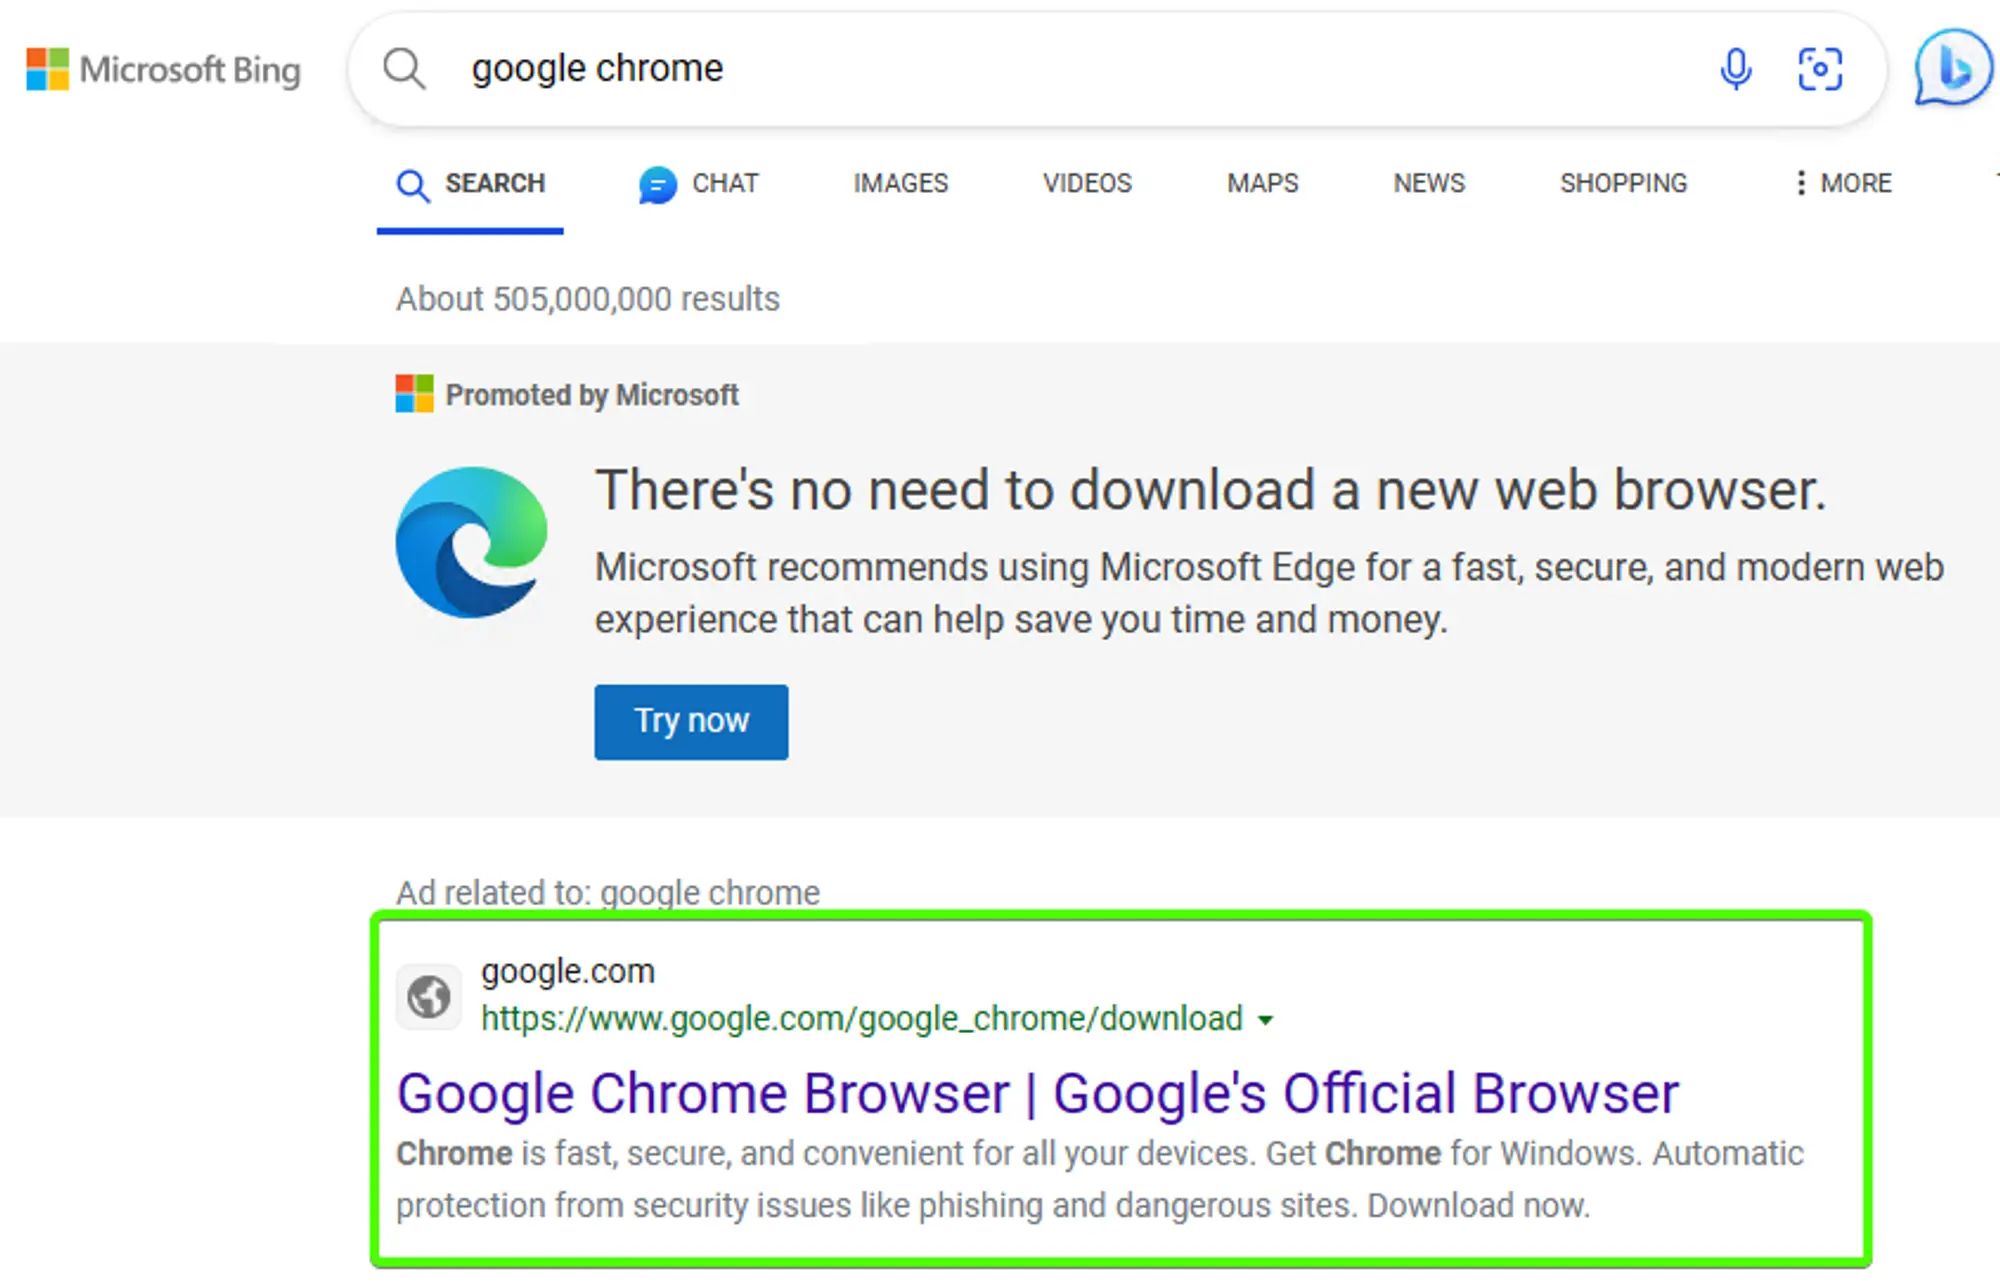
Task: Open the NEWS results tab
Action: [1428, 184]
